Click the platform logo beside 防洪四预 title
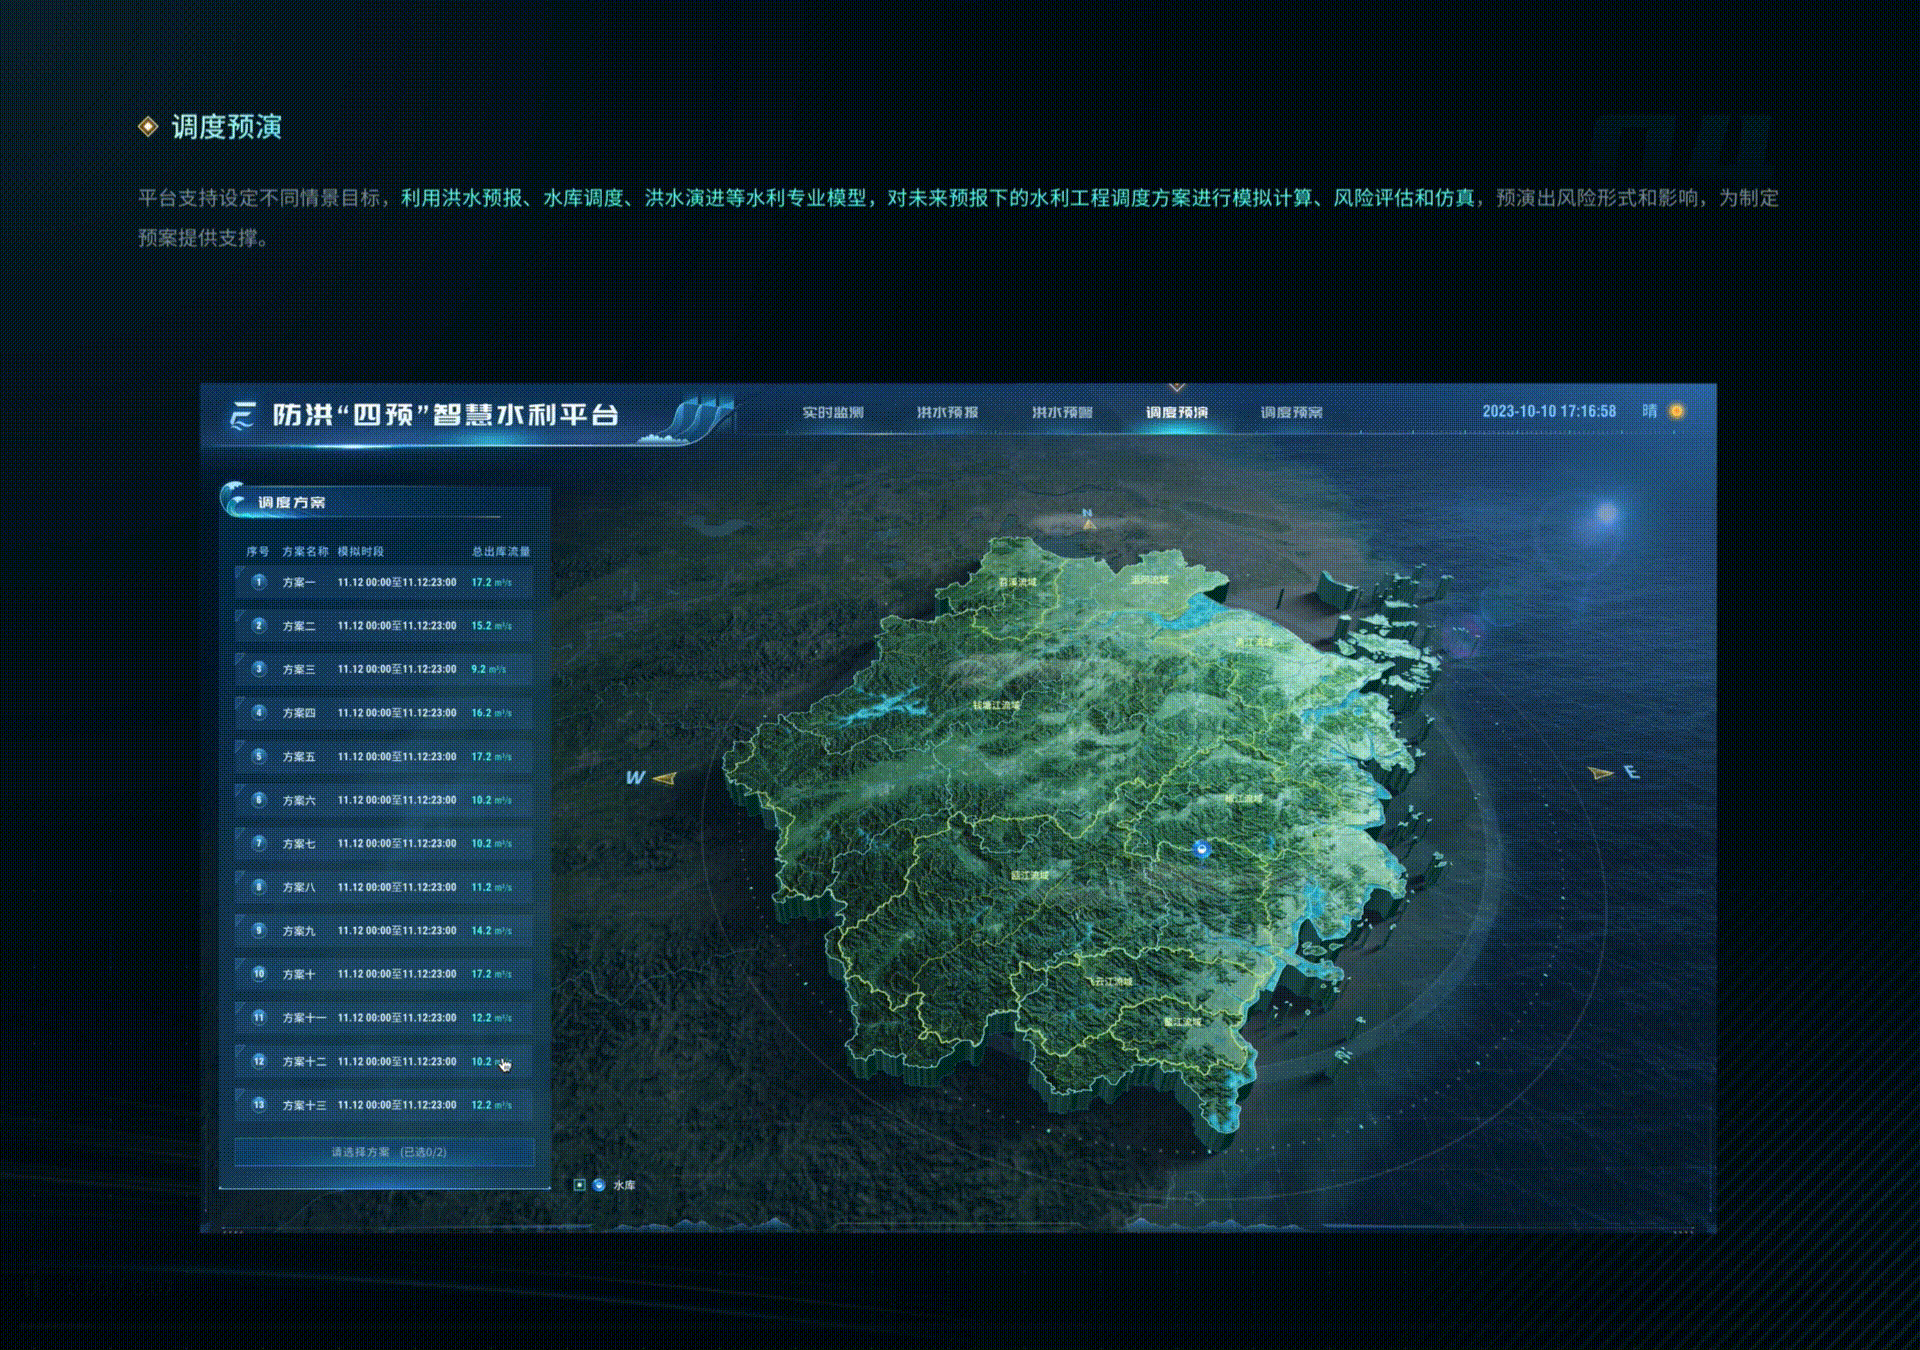 [243, 415]
